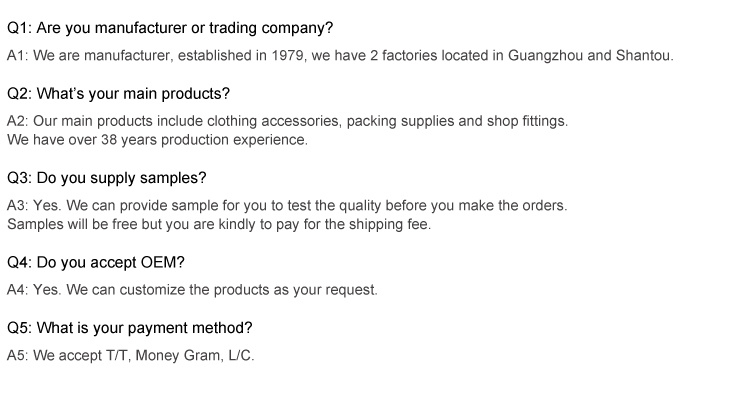
Task: Click the L/C text in A5
Action: tap(240, 356)
